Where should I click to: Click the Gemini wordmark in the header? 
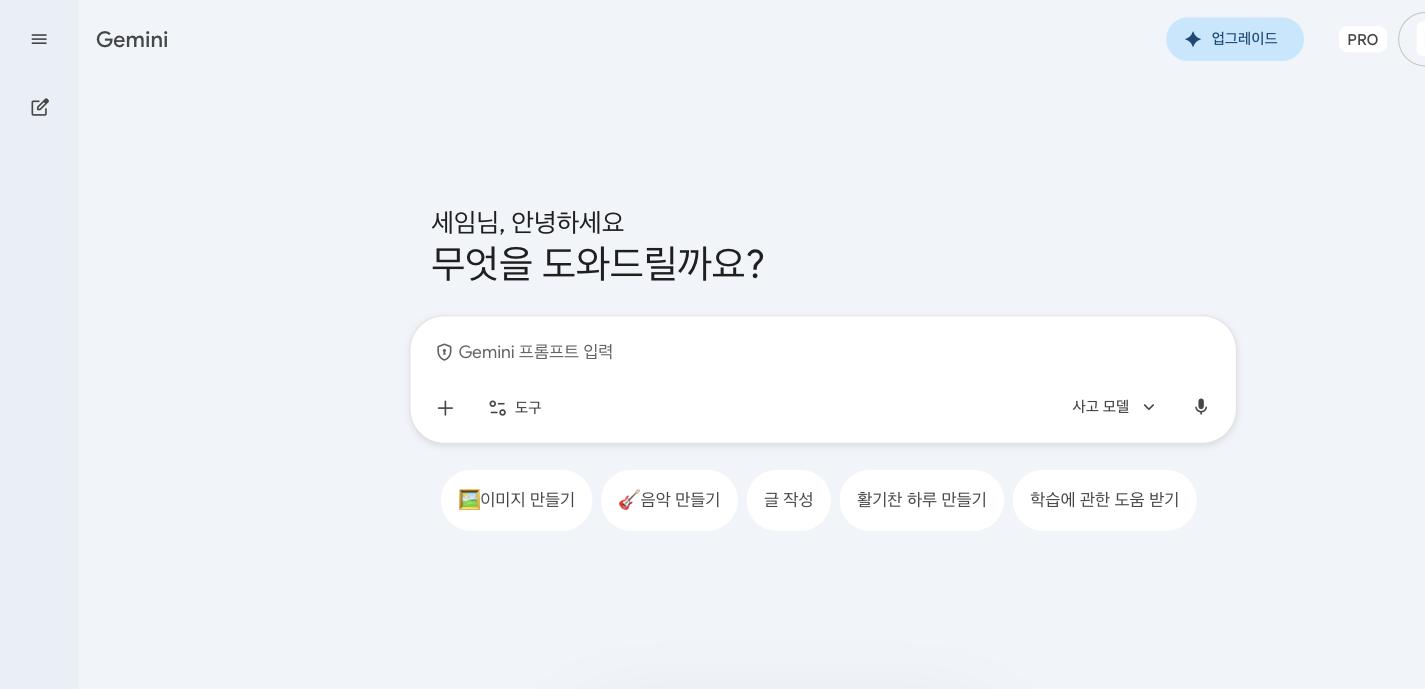pyautogui.click(x=132, y=39)
